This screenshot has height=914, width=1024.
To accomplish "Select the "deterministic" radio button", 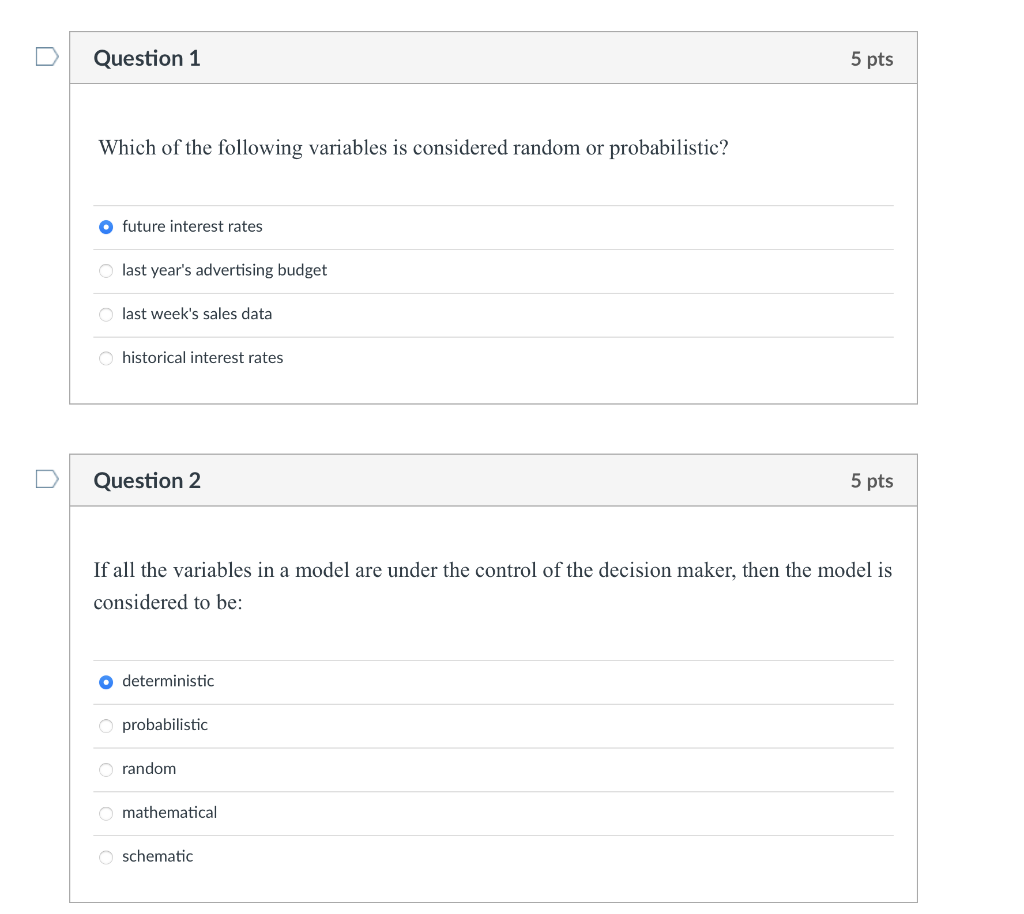I will point(106,682).
